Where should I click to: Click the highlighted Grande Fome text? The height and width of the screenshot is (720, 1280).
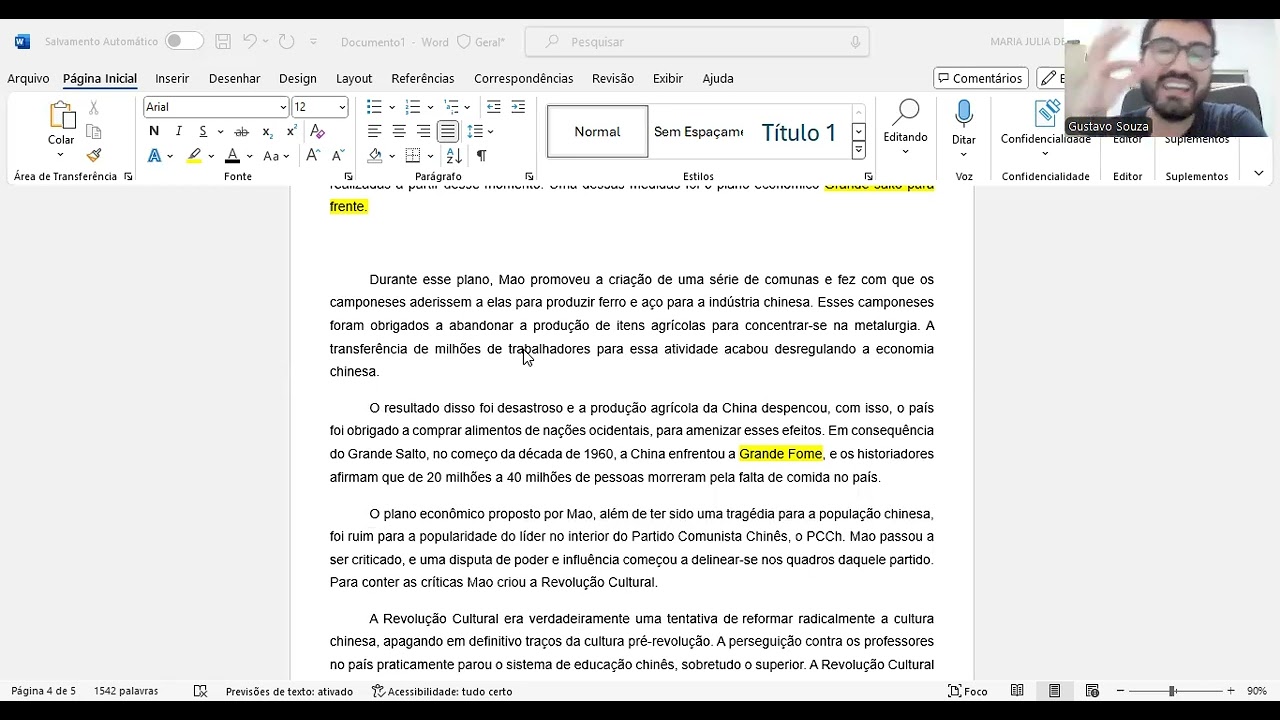pyautogui.click(x=780, y=454)
